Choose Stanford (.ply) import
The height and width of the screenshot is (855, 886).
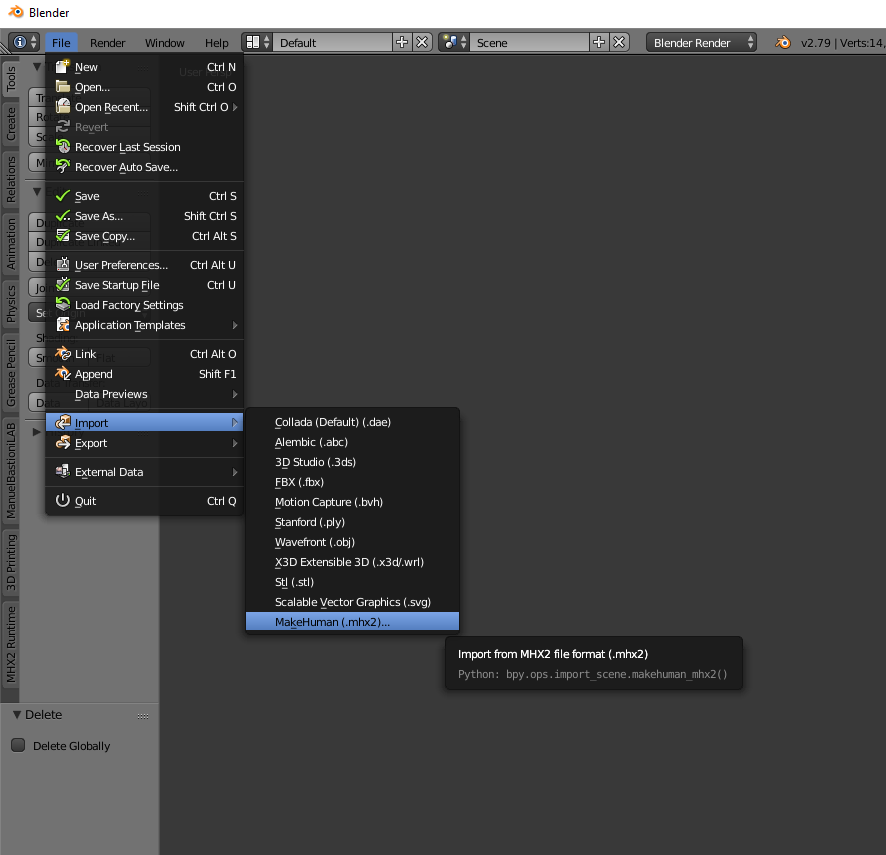(352, 522)
